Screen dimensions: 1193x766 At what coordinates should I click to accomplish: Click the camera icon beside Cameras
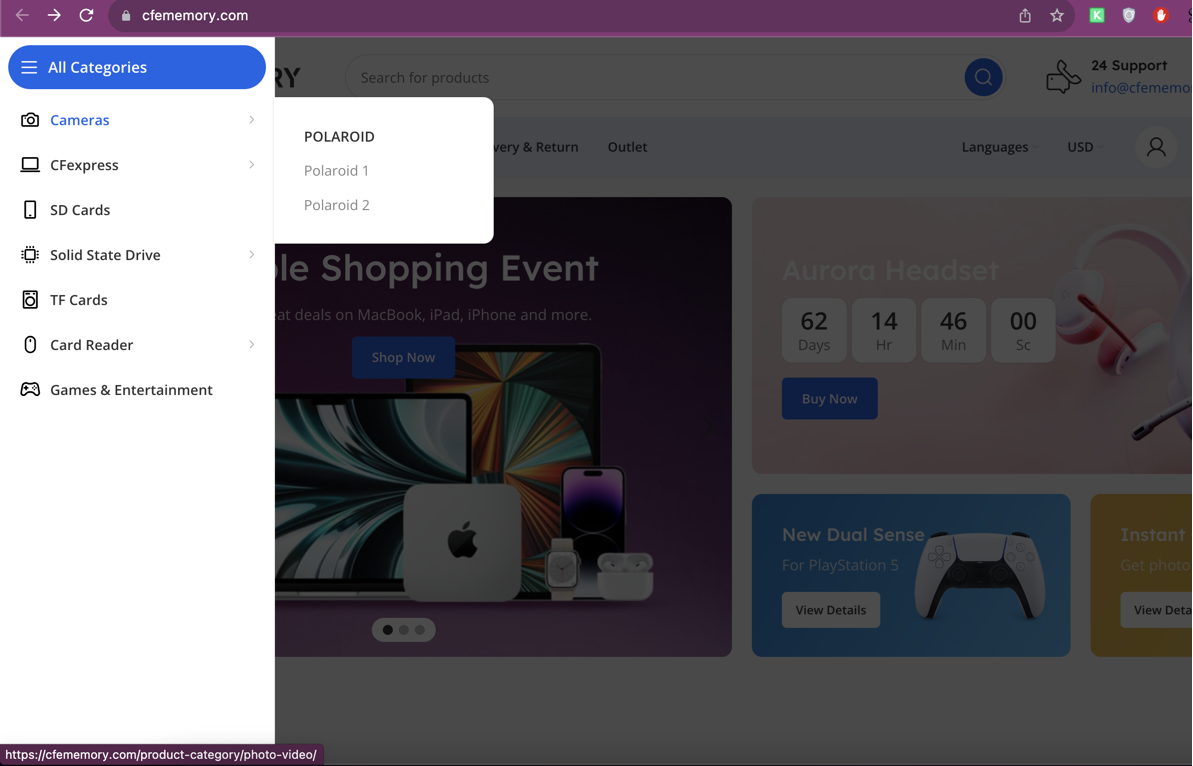[x=30, y=120]
